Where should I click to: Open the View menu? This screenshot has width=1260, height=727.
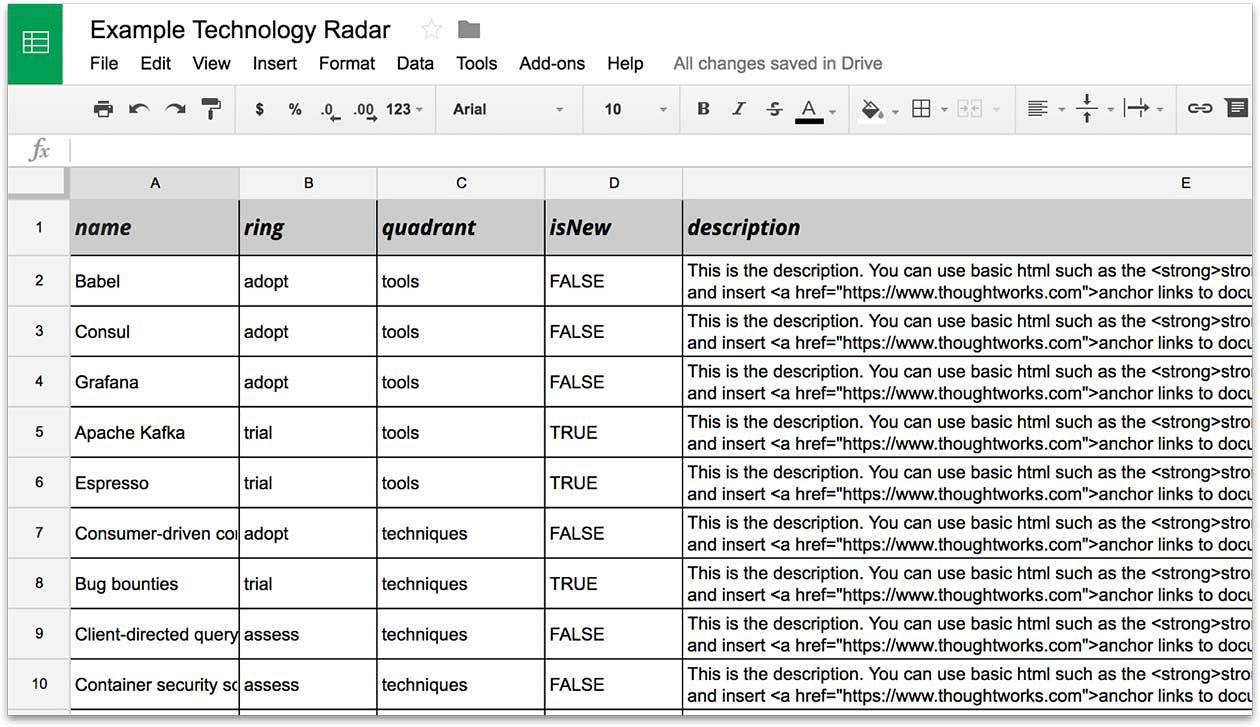pos(211,63)
